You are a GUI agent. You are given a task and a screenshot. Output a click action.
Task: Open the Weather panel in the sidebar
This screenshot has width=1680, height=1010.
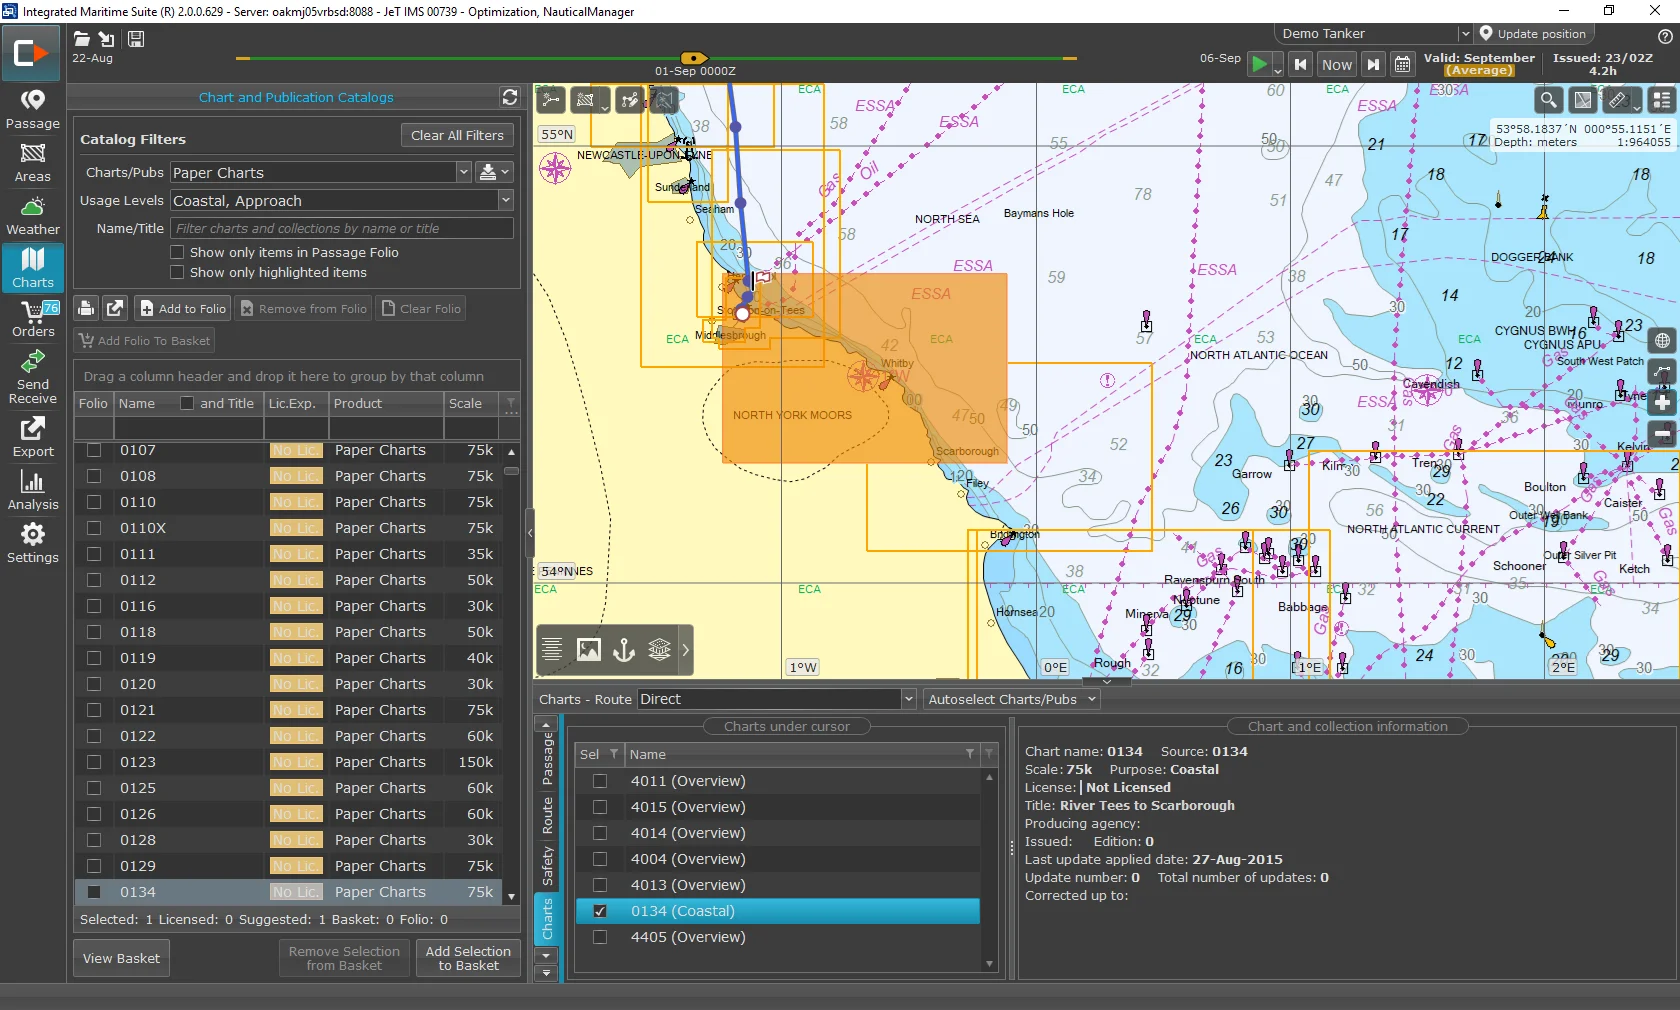pyautogui.click(x=33, y=215)
